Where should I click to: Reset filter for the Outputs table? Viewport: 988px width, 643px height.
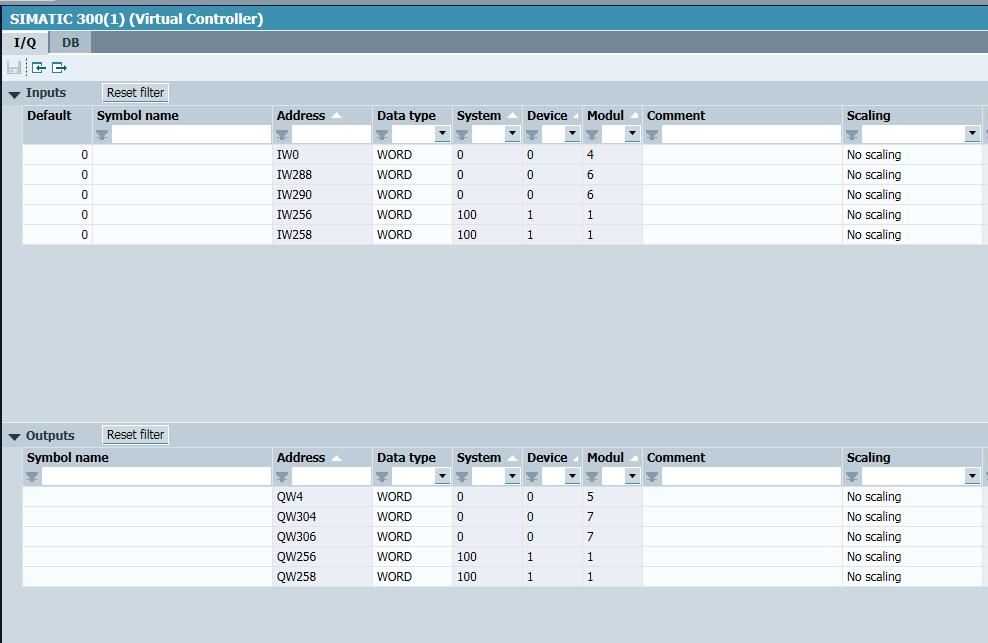[135, 434]
